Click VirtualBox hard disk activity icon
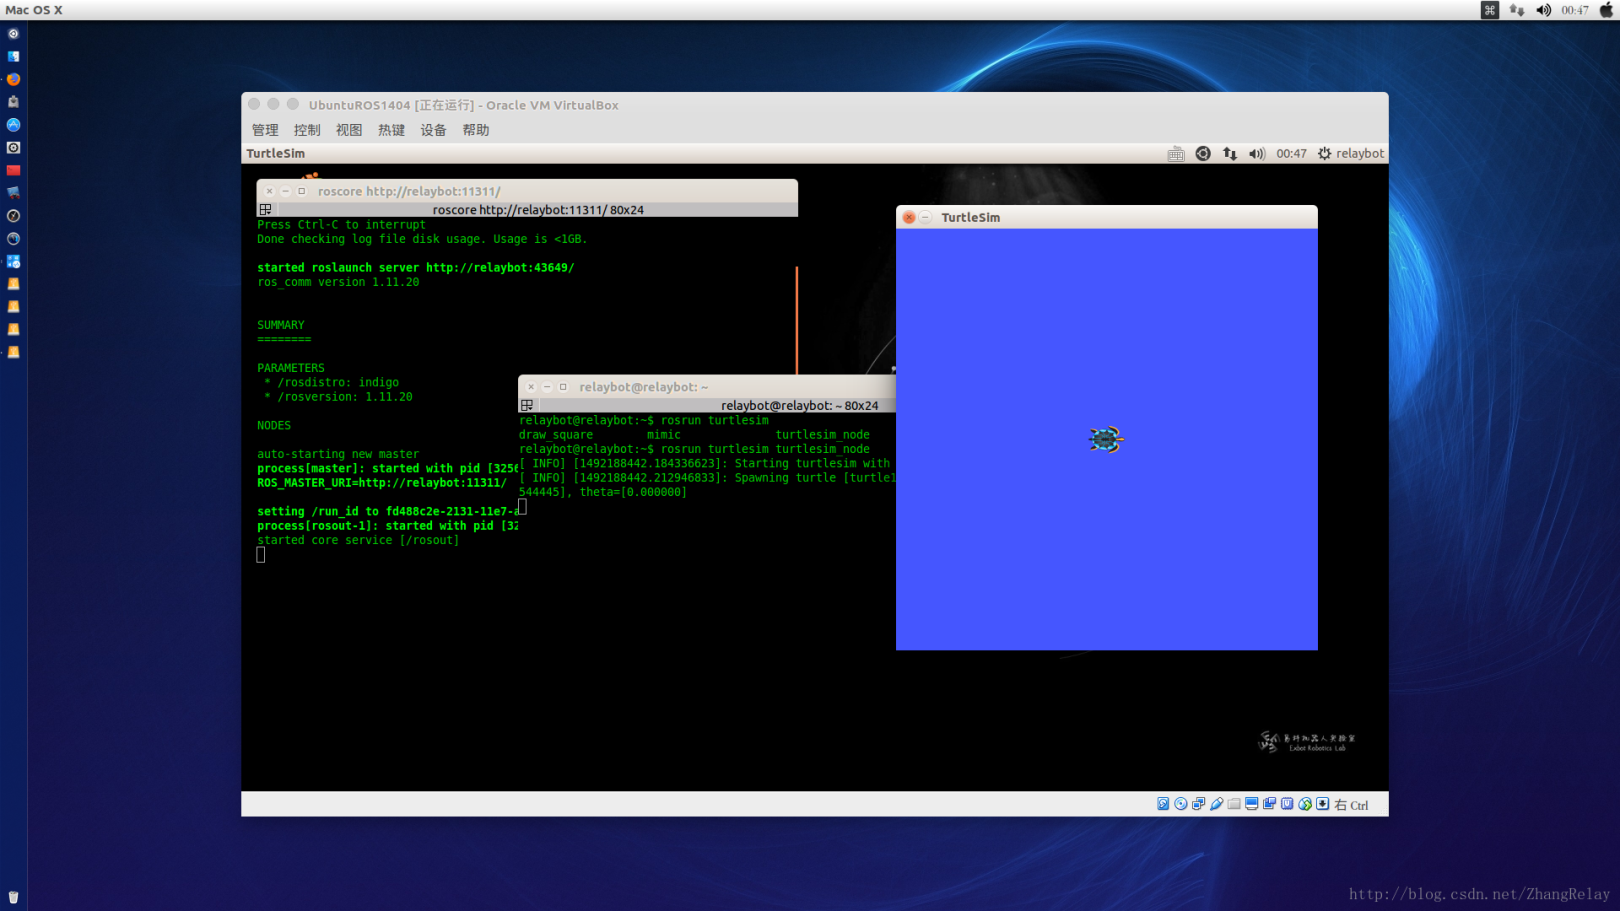 1163,804
